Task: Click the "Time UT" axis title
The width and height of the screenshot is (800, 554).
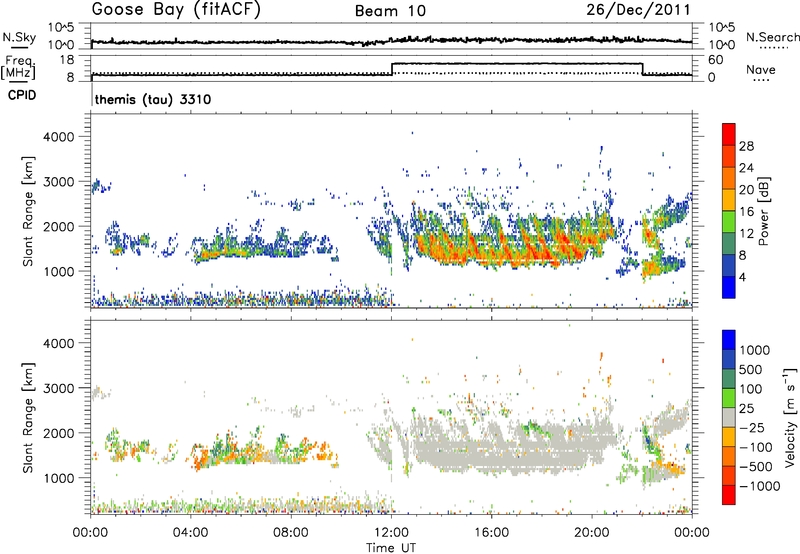Action: pyautogui.click(x=391, y=548)
